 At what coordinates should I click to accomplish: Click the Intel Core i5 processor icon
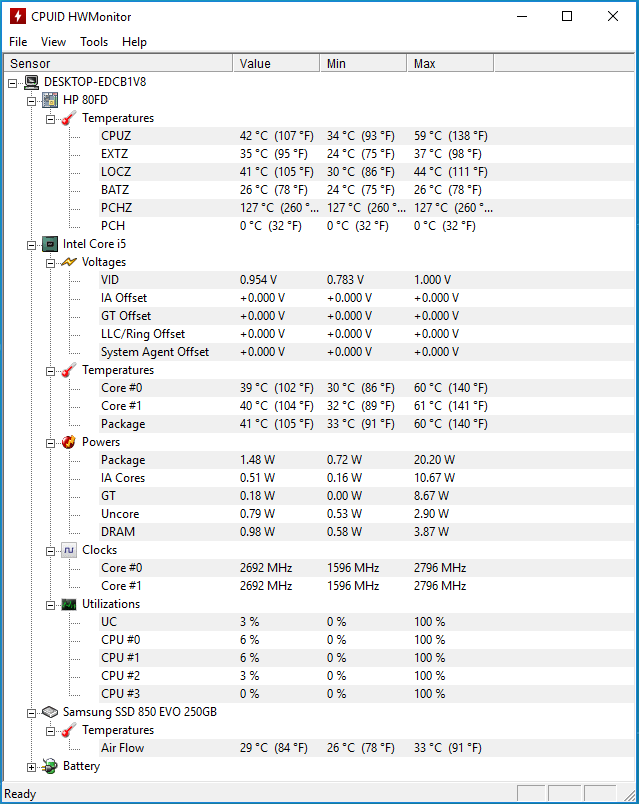pos(50,244)
